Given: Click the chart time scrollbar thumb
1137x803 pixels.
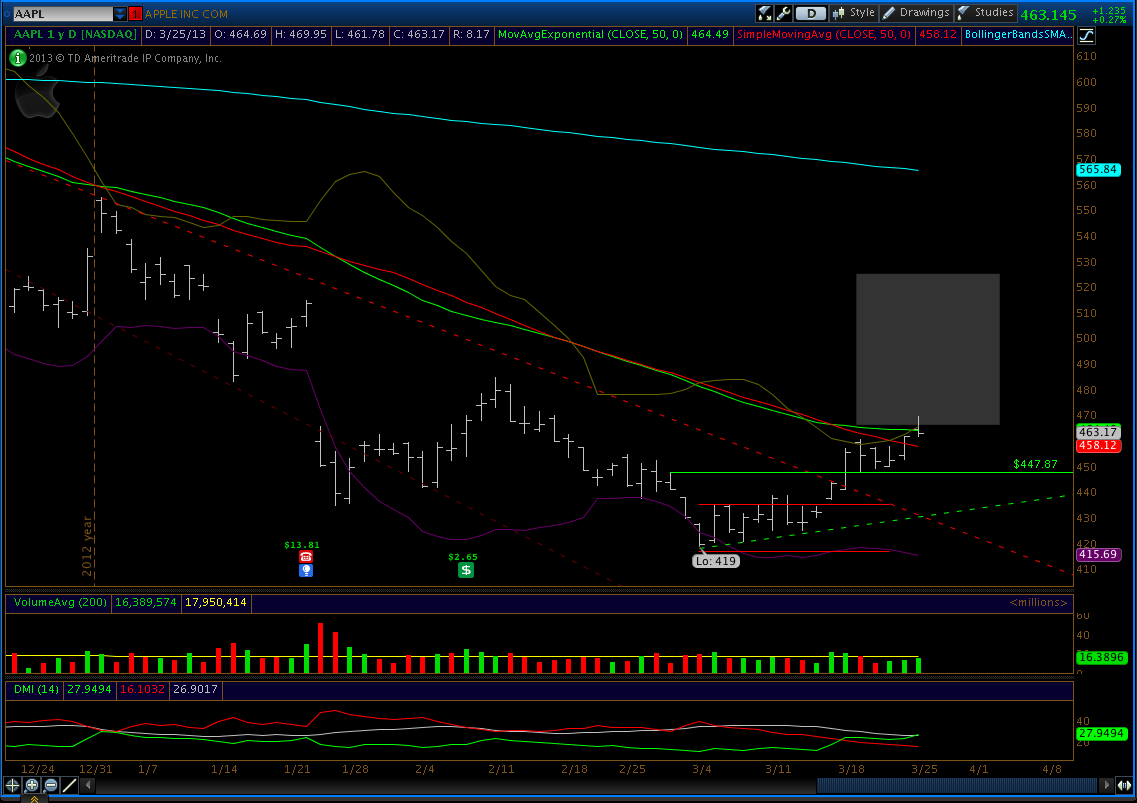Looking at the screenshot, I should [957, 784].
